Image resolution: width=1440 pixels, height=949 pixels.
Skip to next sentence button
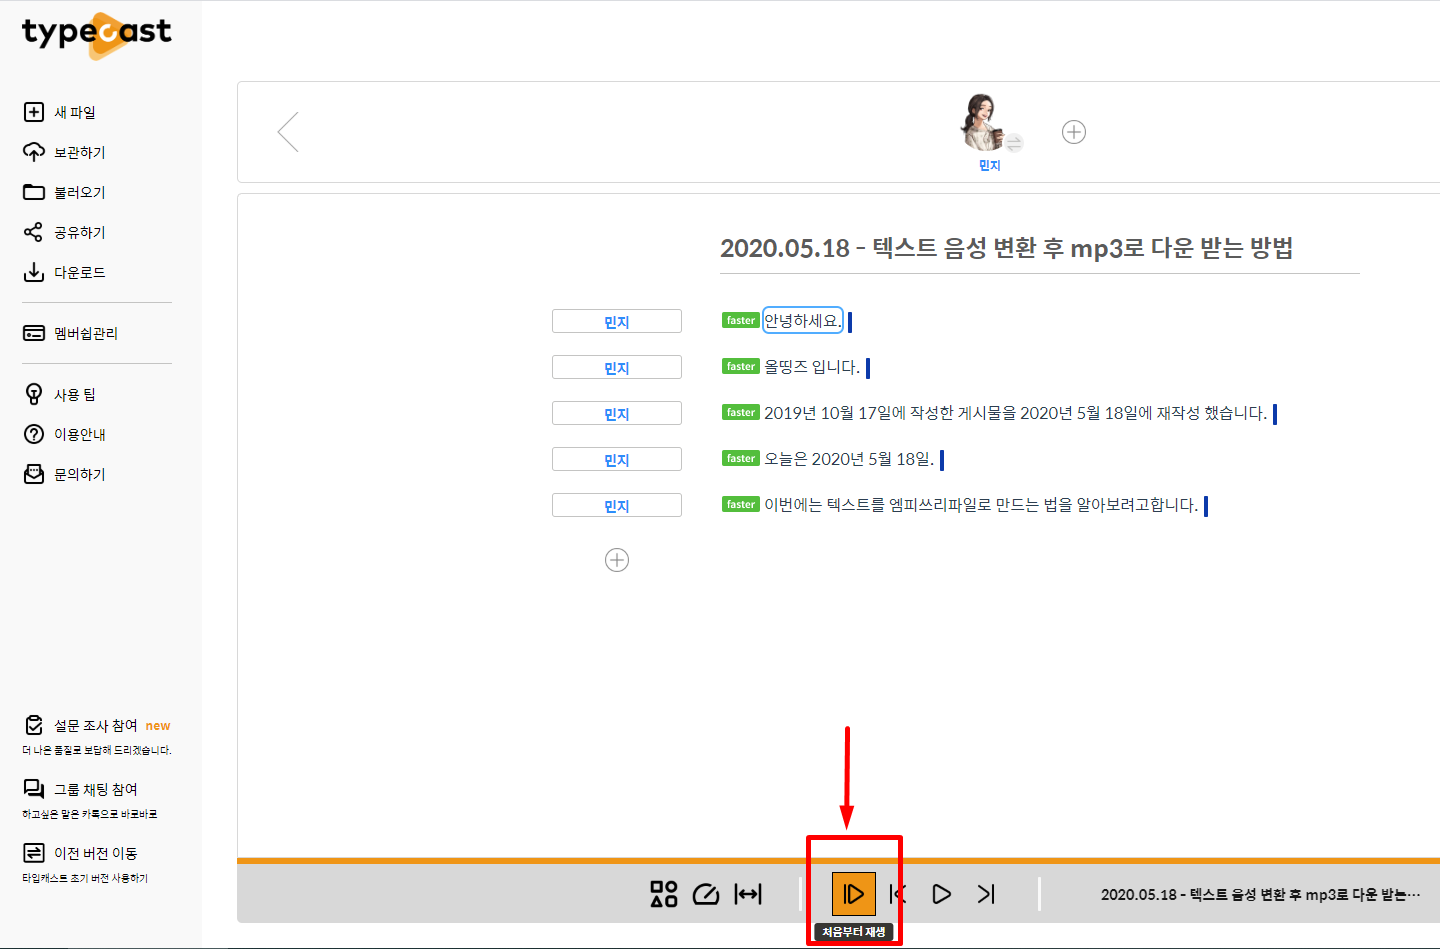[x=986, y=894]
